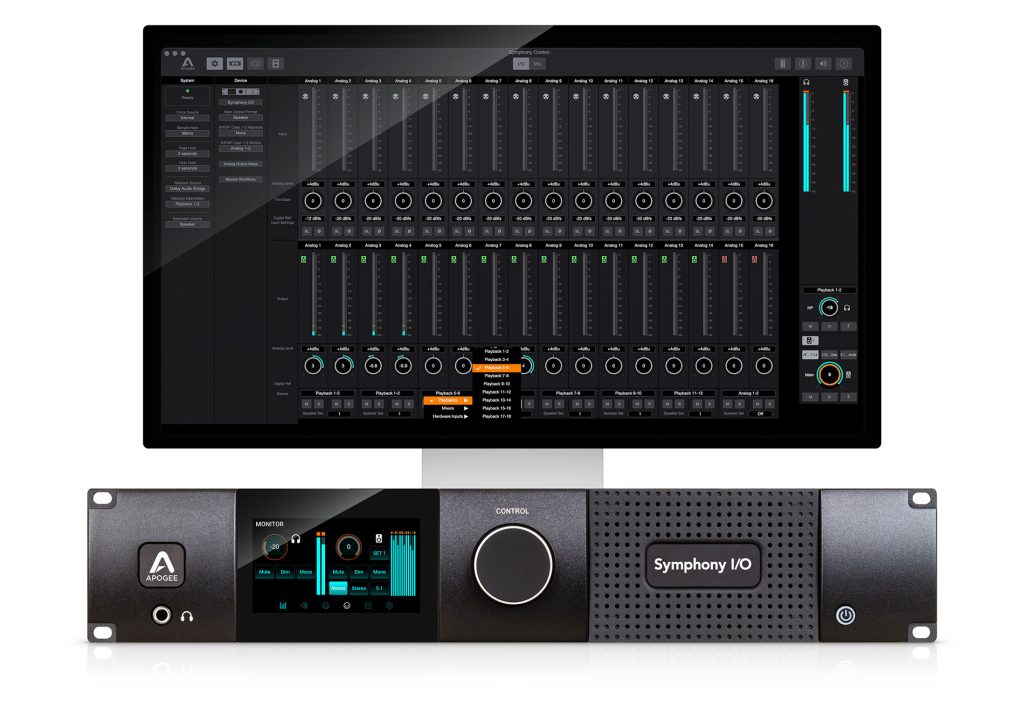
Task: Click the toolbar icon right of gear
Action: pyautogui.click(x=236, y=63)
